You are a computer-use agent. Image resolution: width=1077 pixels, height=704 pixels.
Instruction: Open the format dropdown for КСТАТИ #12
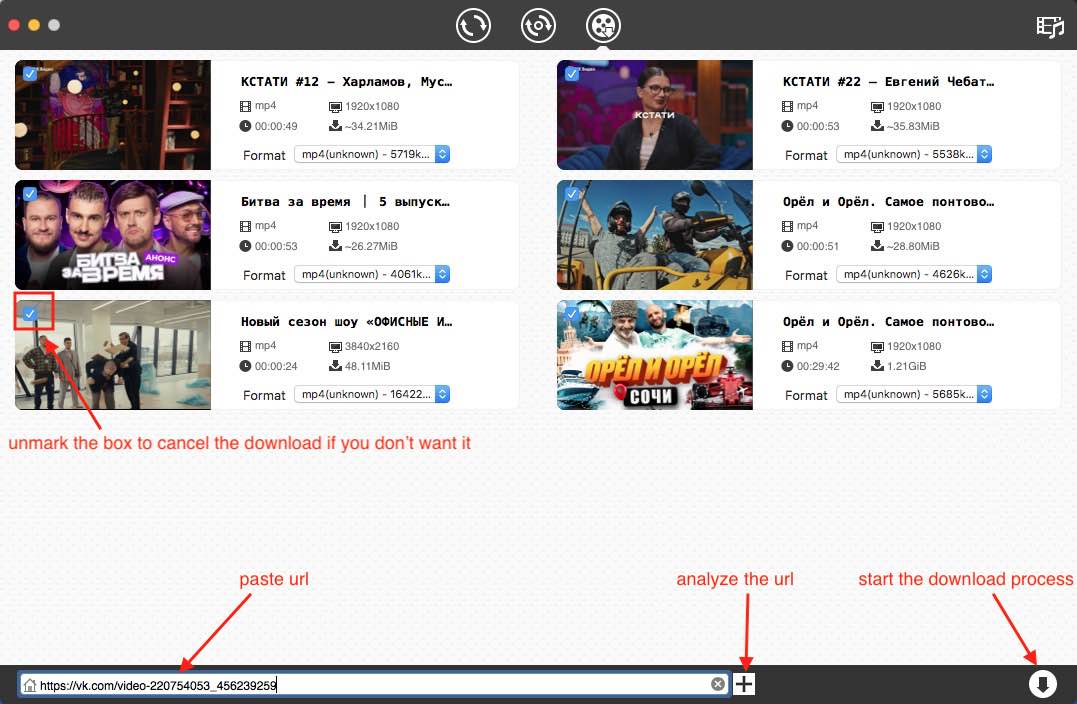(371, 154)
